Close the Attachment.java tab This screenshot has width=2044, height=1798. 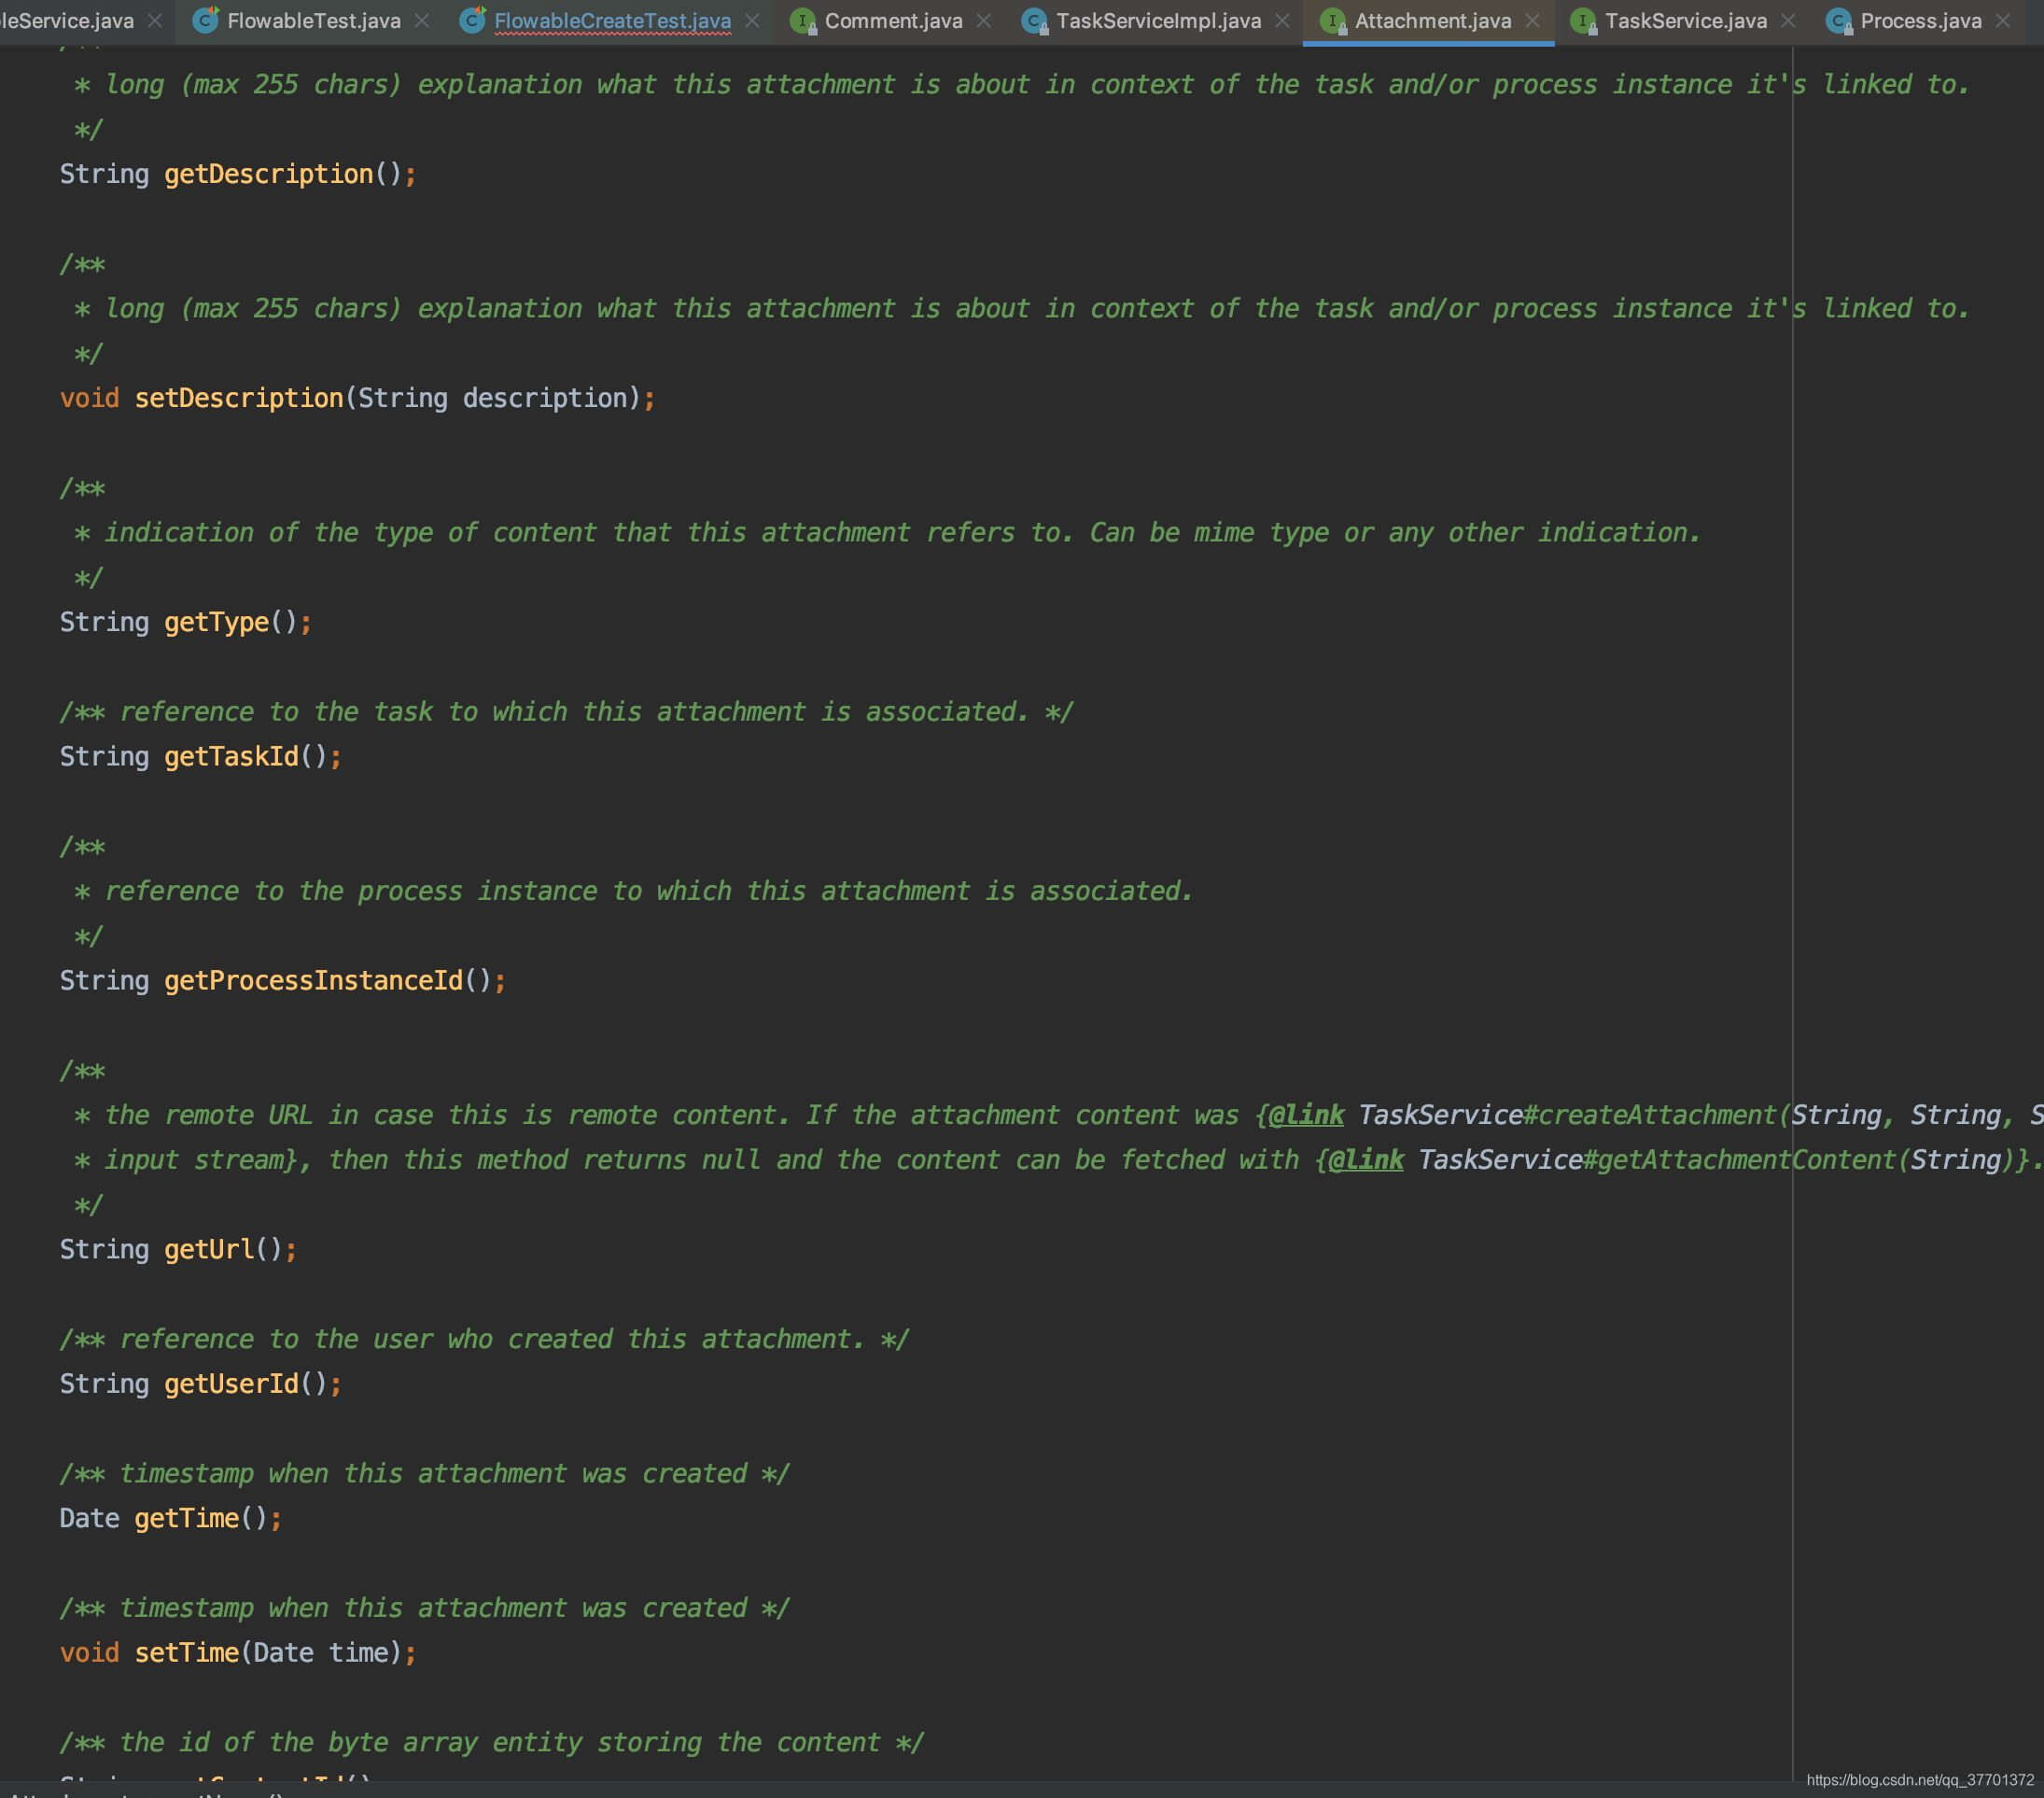1532,20
